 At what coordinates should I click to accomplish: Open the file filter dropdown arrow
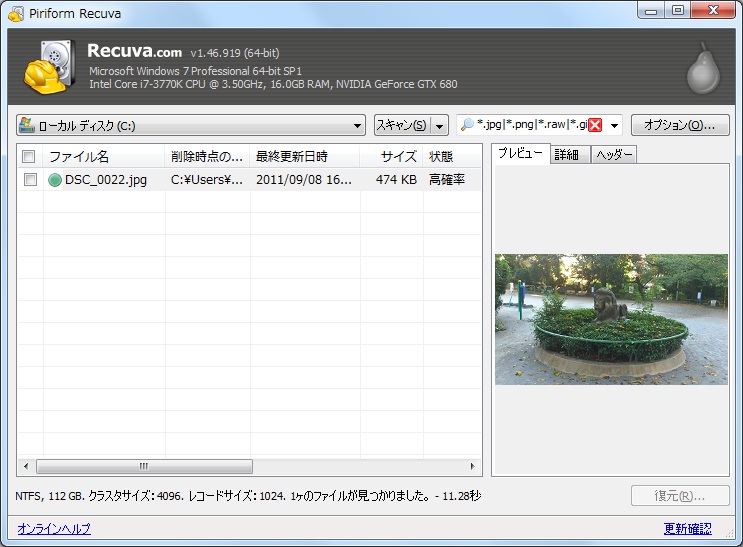click(614, 126)
